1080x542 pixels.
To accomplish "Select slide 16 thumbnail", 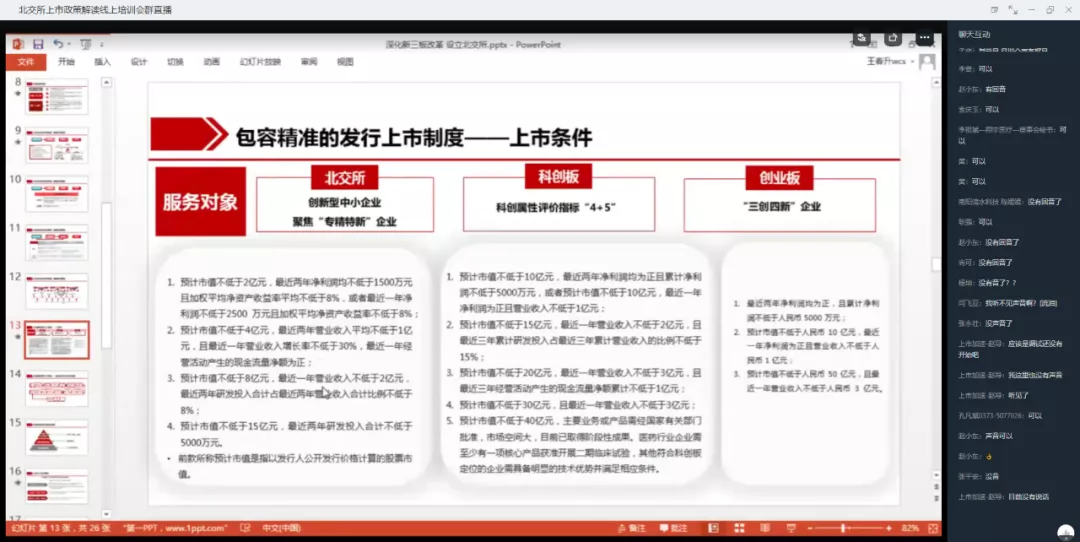I will pyautogui.click(x=56, y=486).
